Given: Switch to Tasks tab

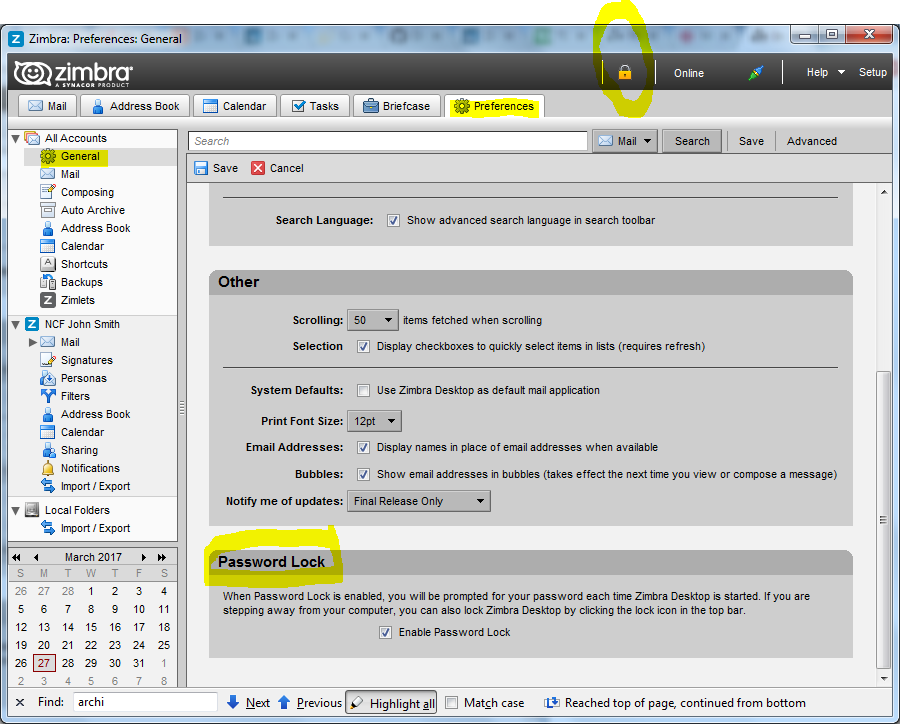Looking at the screenshot, I should [315, 106].
